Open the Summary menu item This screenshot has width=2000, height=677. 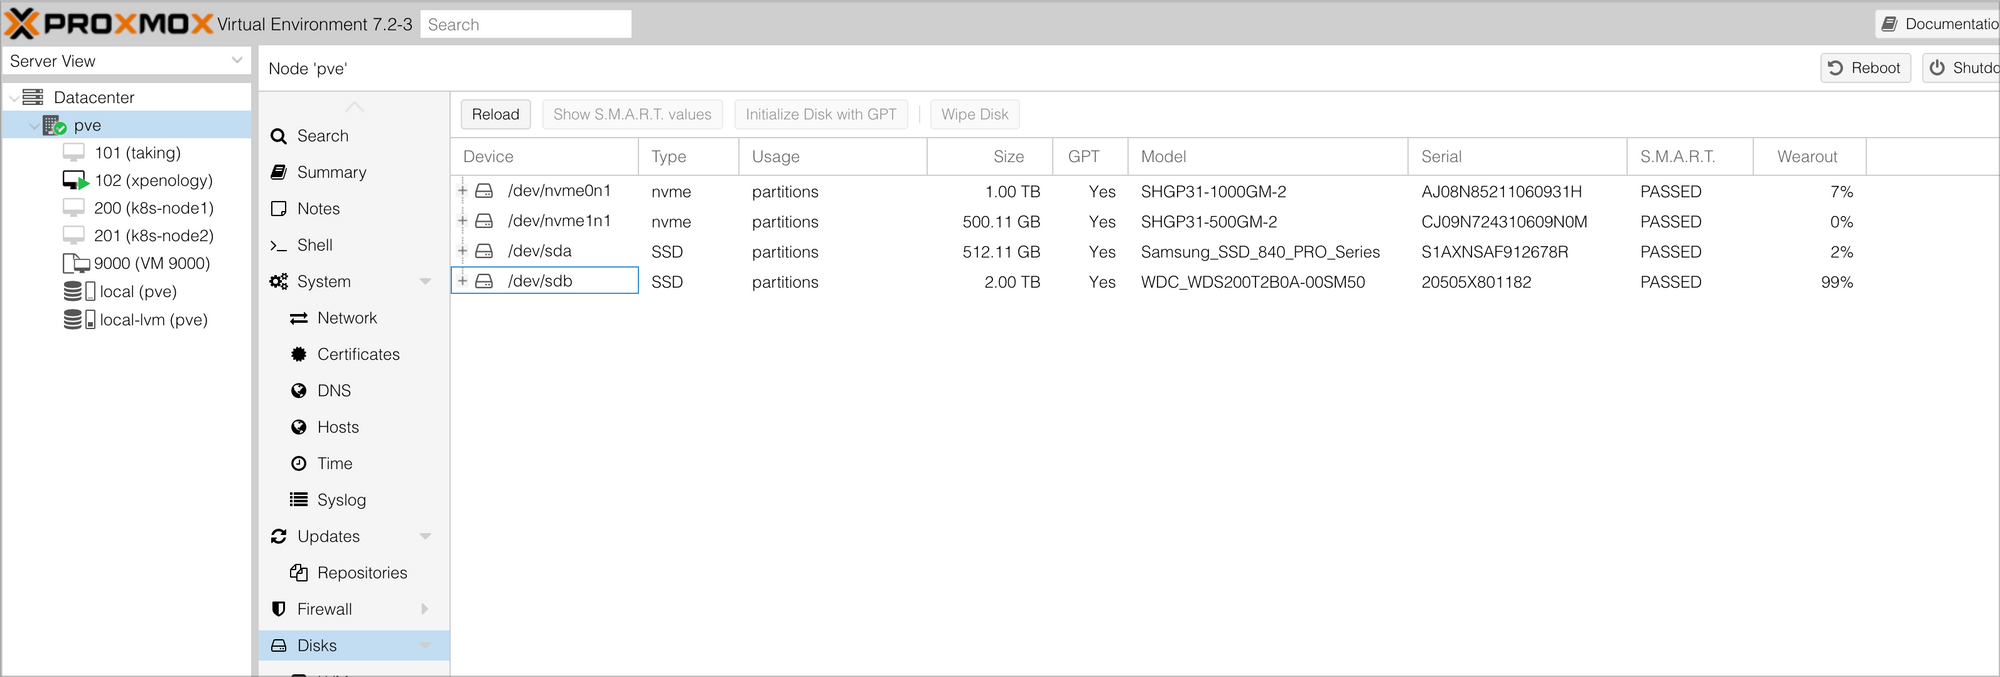[354, 172]
